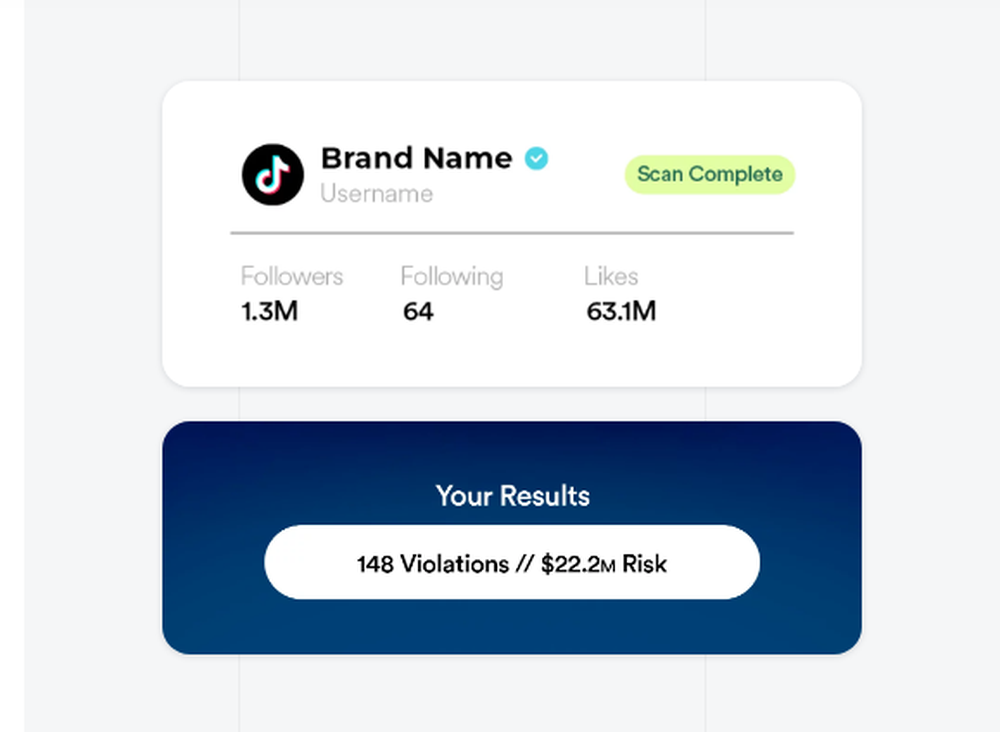Image resolution: width=1000 pixels, height=732 pixels.
Task: Select the Likes label
Action: tap(611, 276)
